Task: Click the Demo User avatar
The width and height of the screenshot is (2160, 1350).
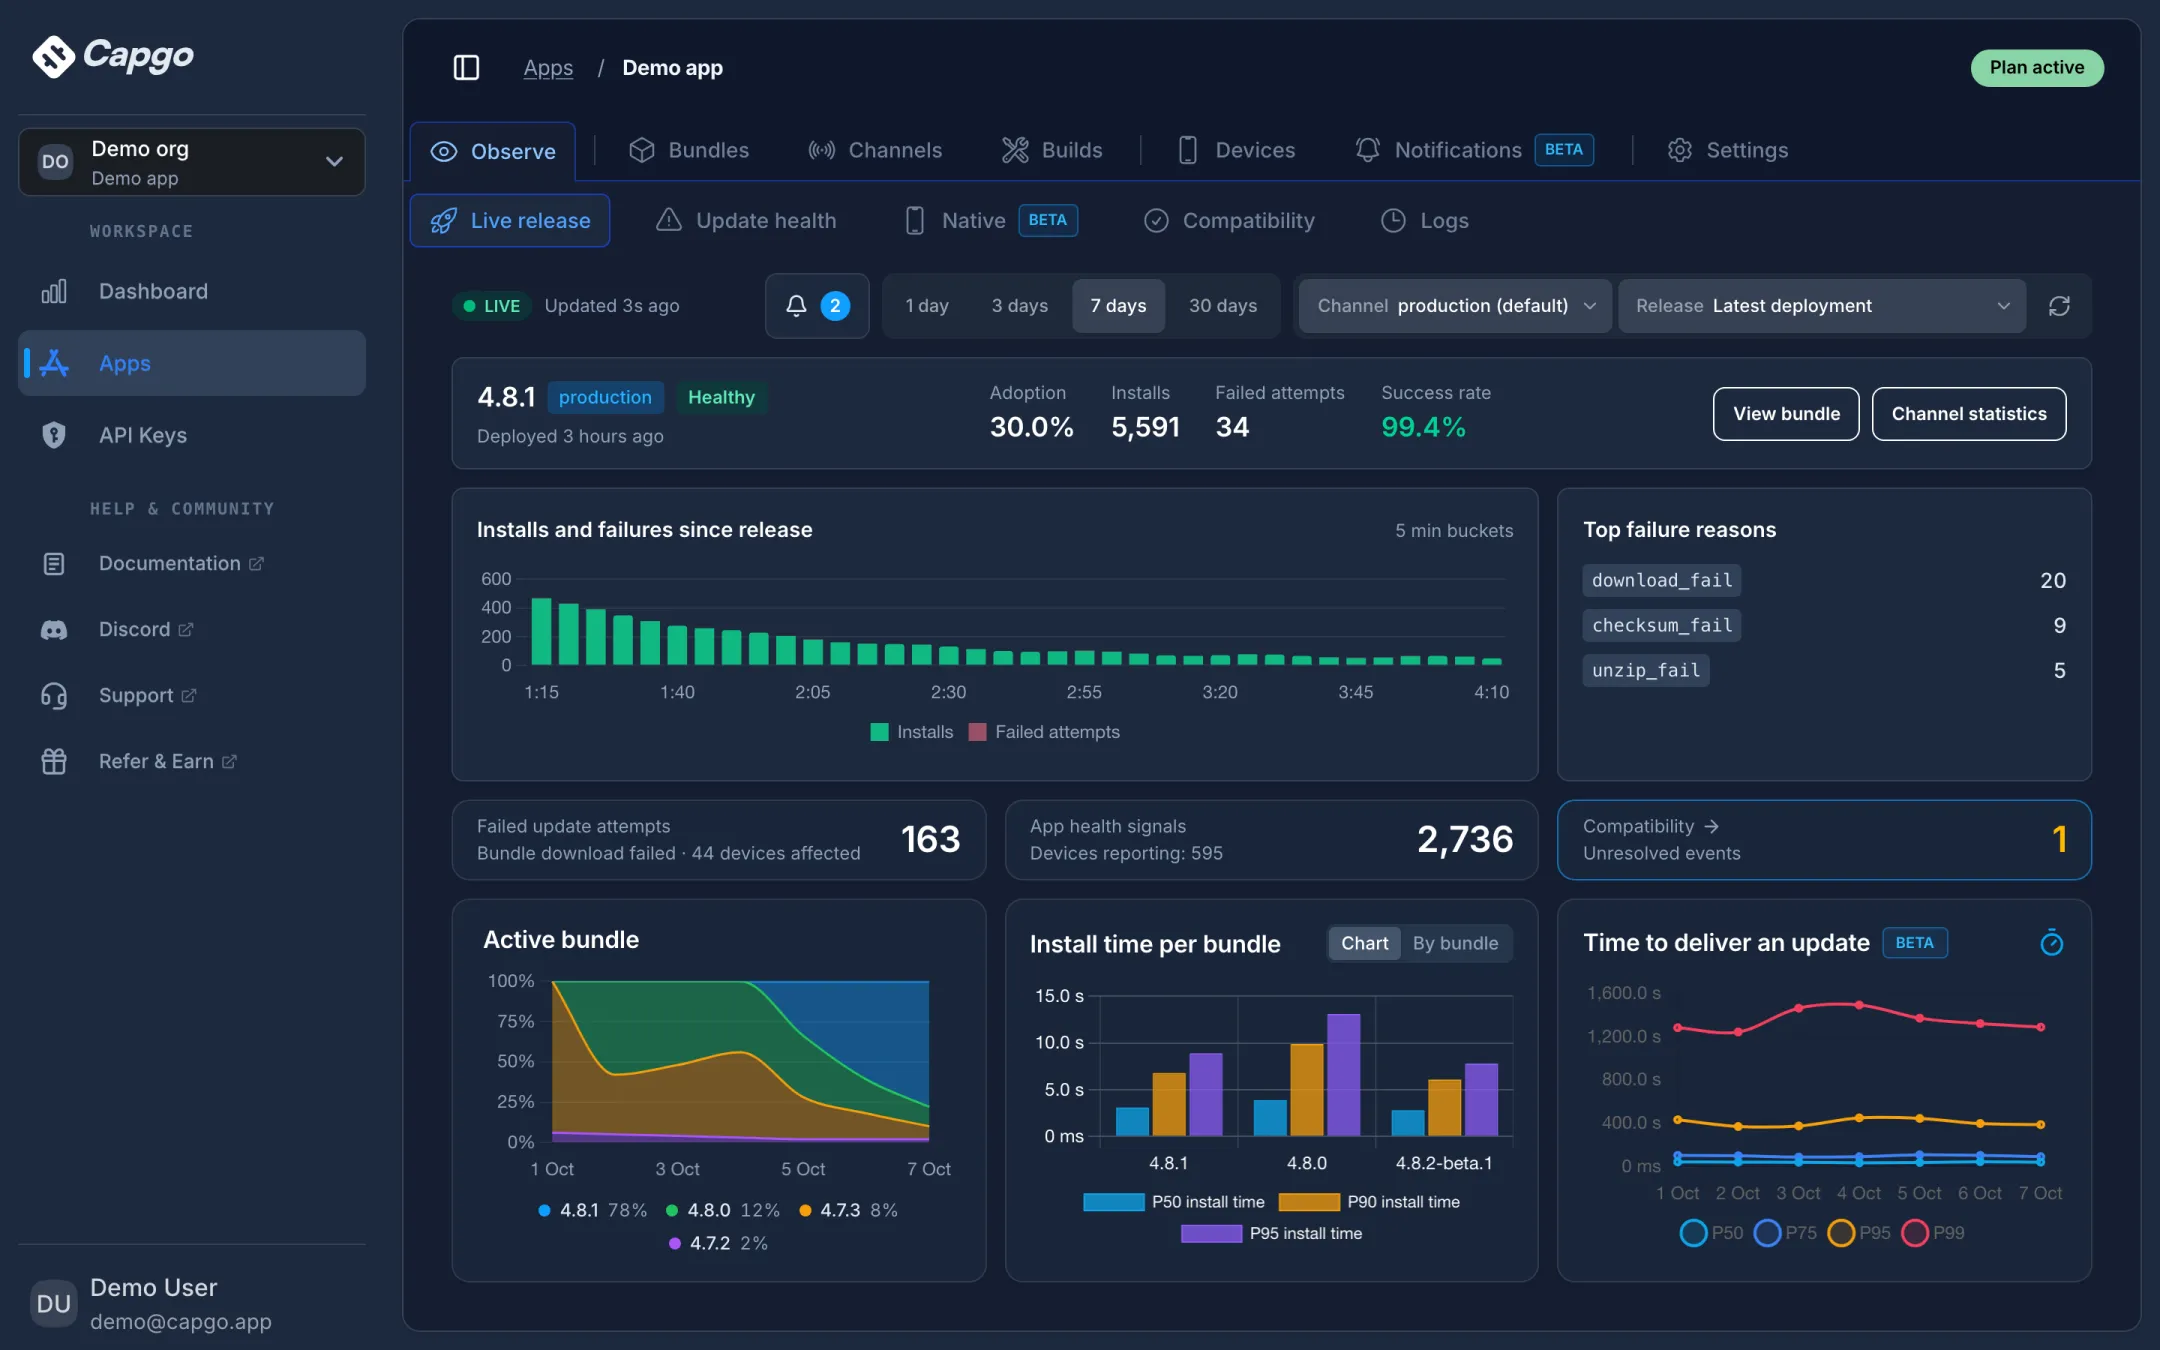Action: tap(53, 1303)
